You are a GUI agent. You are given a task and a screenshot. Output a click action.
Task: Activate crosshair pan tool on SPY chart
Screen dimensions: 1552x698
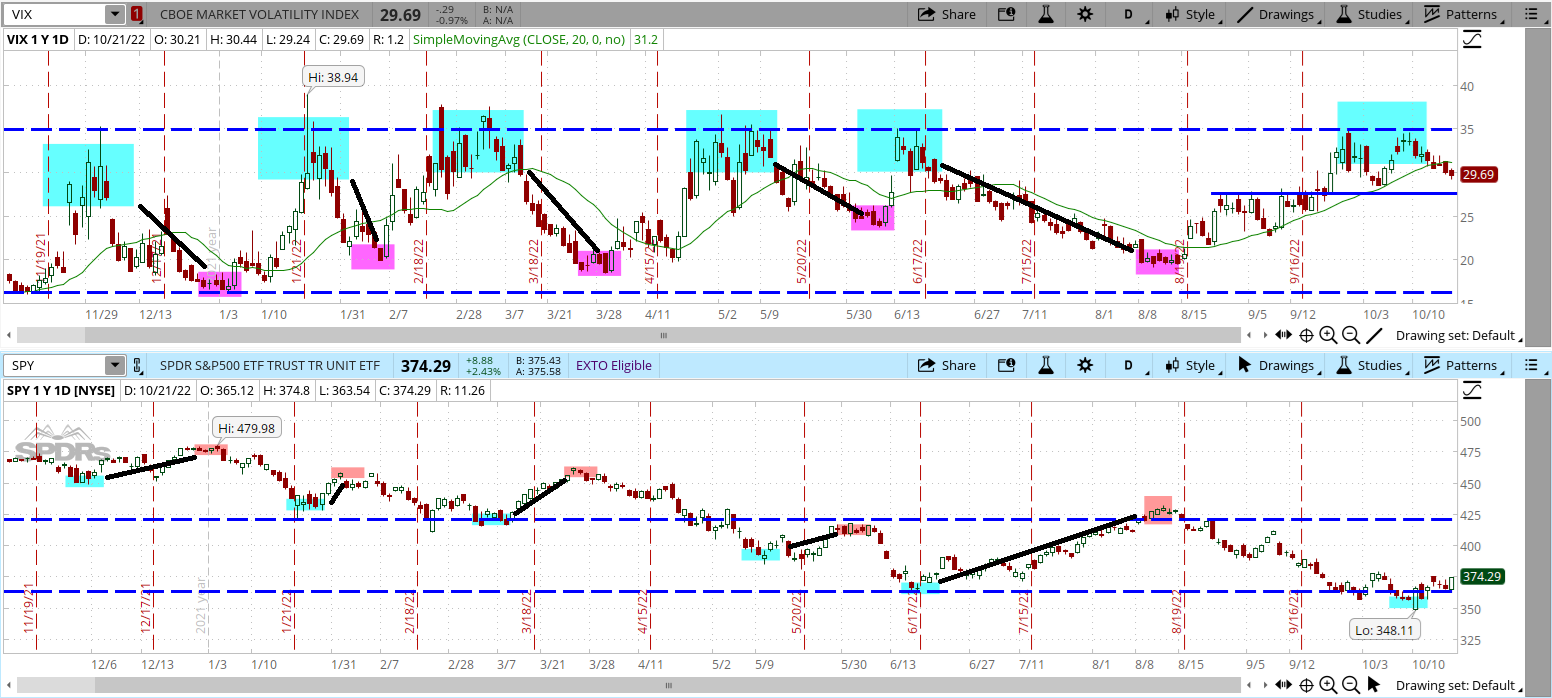[1306, 685]
